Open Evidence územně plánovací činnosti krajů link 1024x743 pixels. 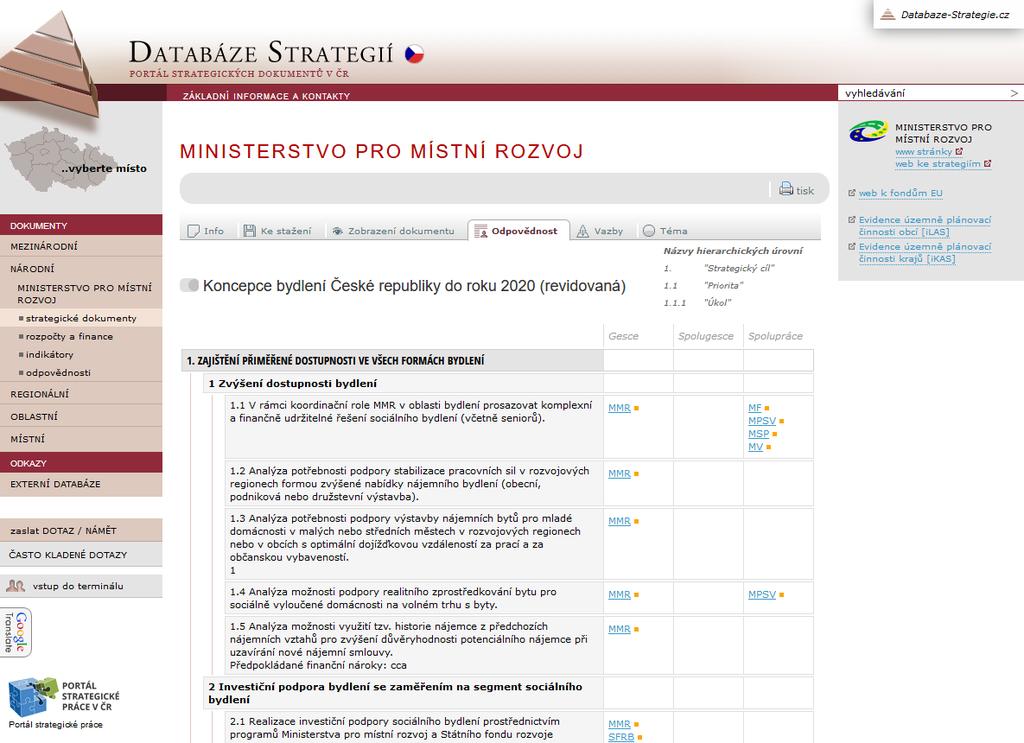[925, 253]
